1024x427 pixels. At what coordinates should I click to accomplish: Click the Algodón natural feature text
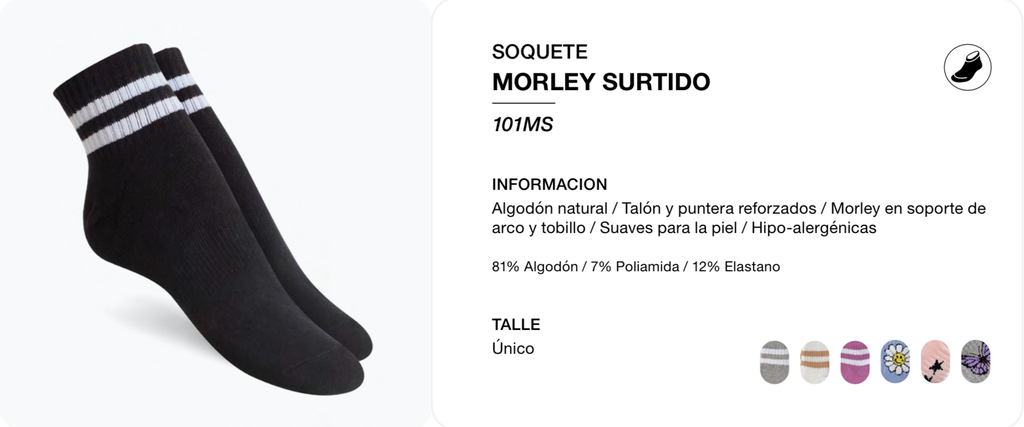point(550,209)
